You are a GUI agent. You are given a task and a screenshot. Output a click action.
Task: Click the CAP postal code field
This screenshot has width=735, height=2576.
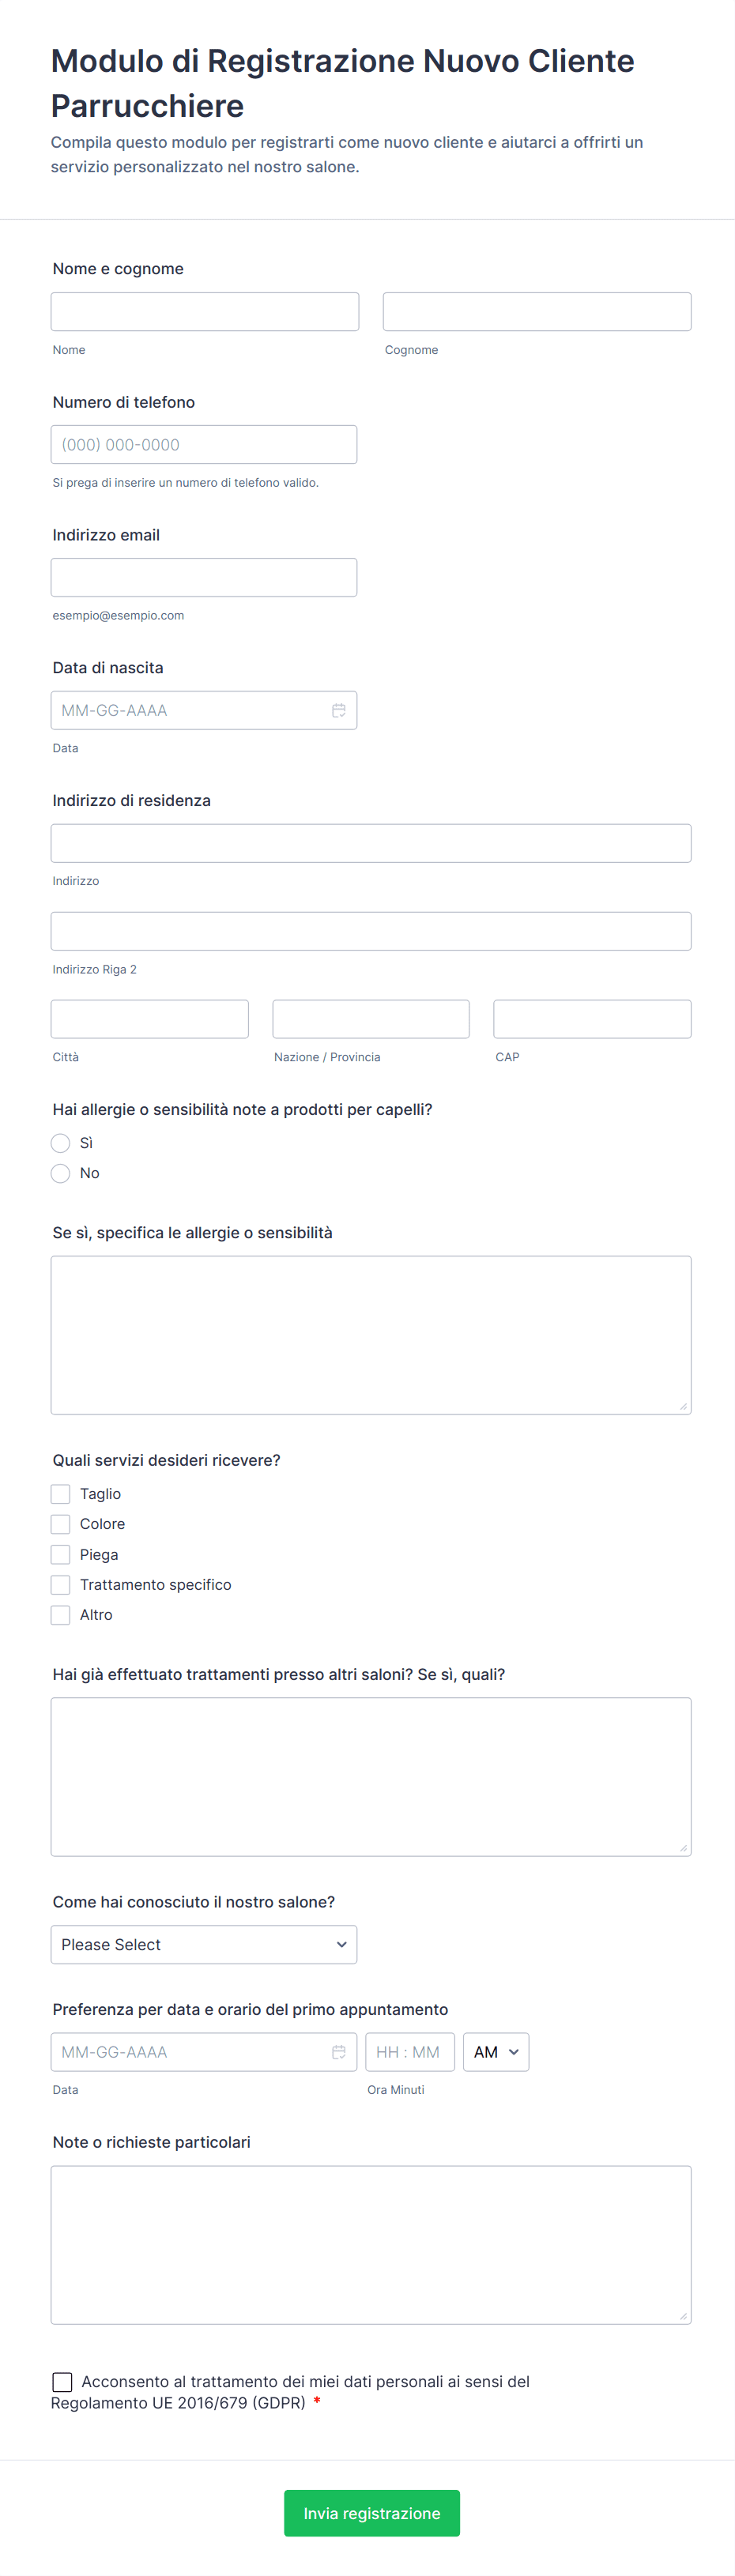(x=592, y=1019)
